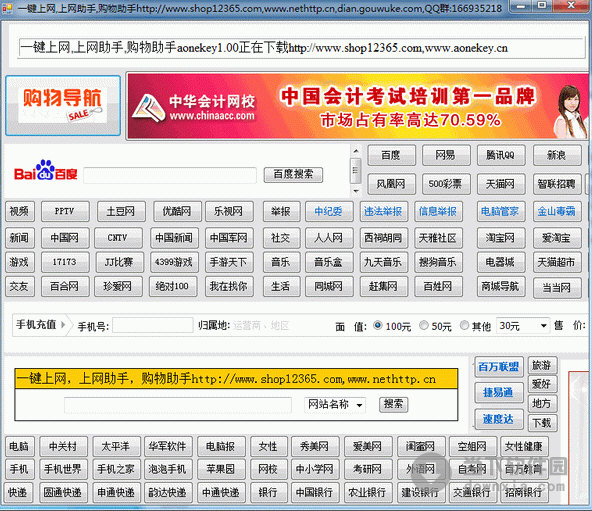Click the 百度搜索 button
This screenshot has width=592, height=511.
tap(293, 174)
